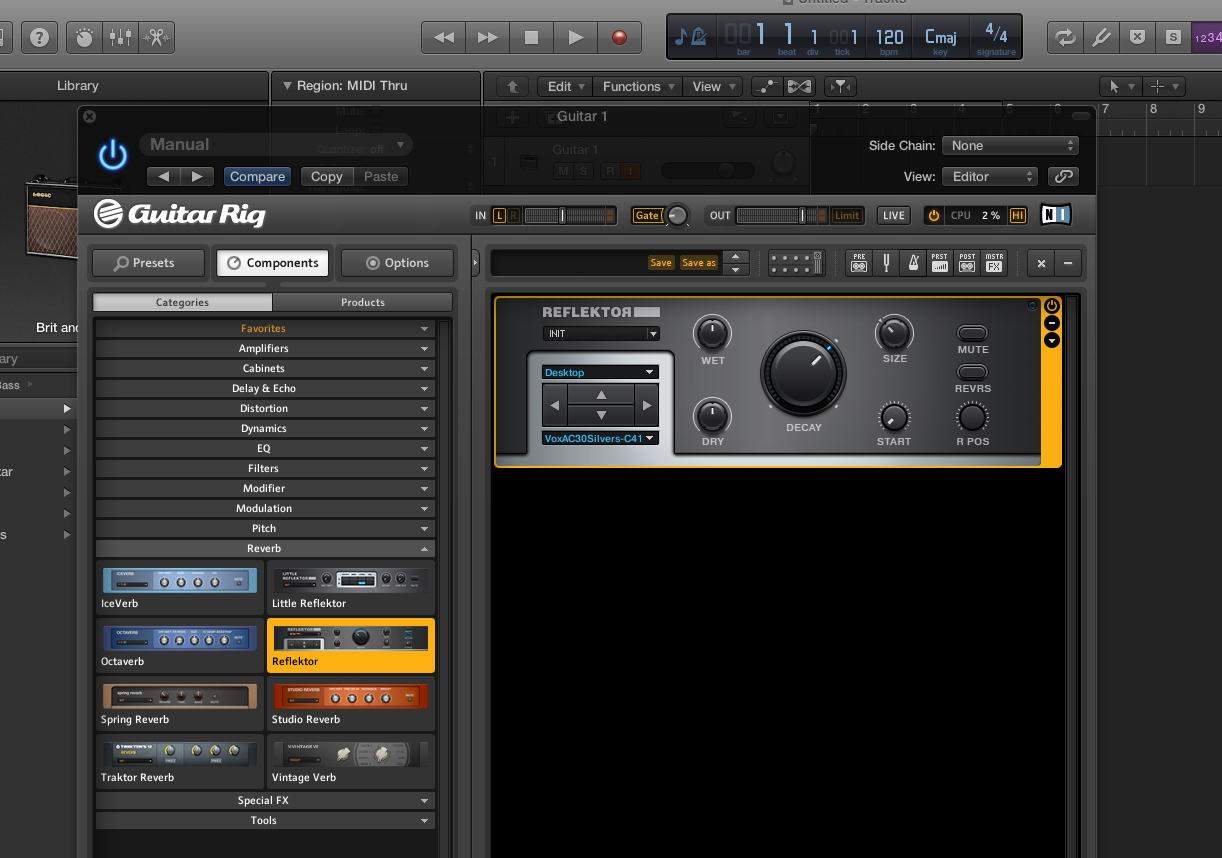The width and height of the screenshot is (1222, 858).
Task: Toggle the Reflektor MUTE button
Action: coord(972,333)
